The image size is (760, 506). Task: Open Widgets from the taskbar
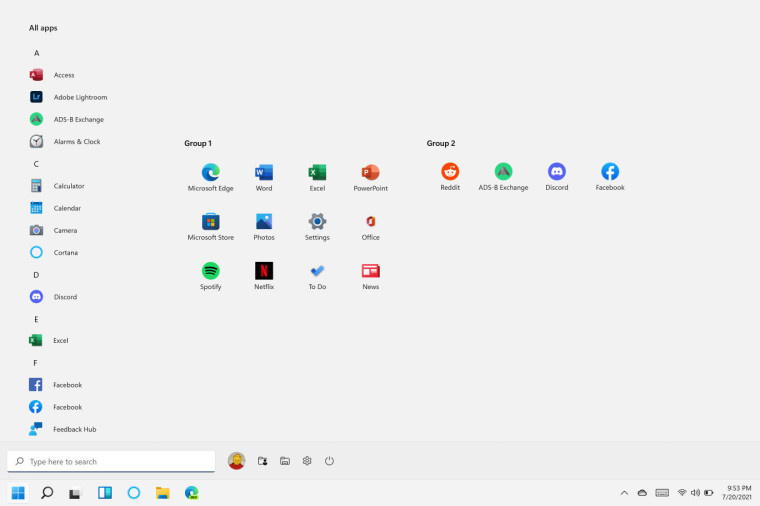click(105, 493)
